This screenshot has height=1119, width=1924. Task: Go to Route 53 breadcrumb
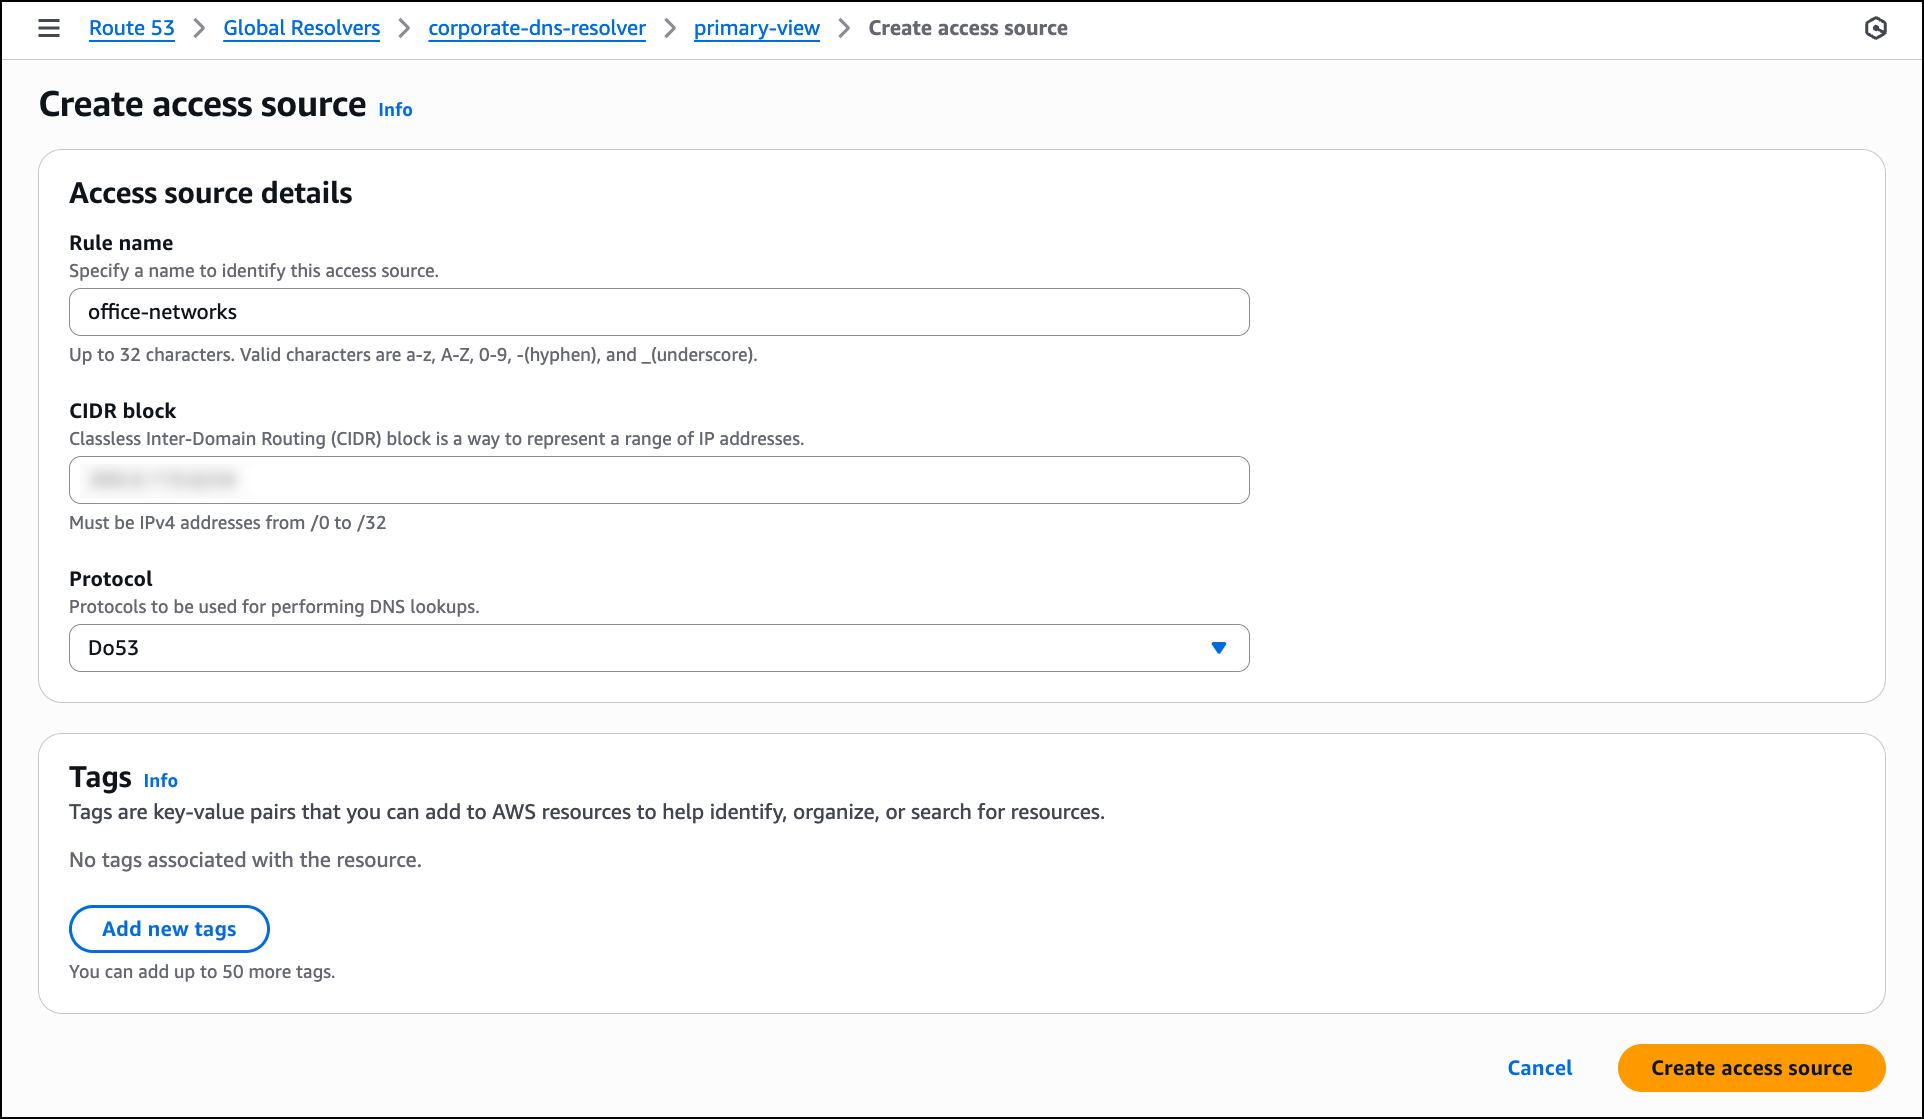[x=132, y=28]
